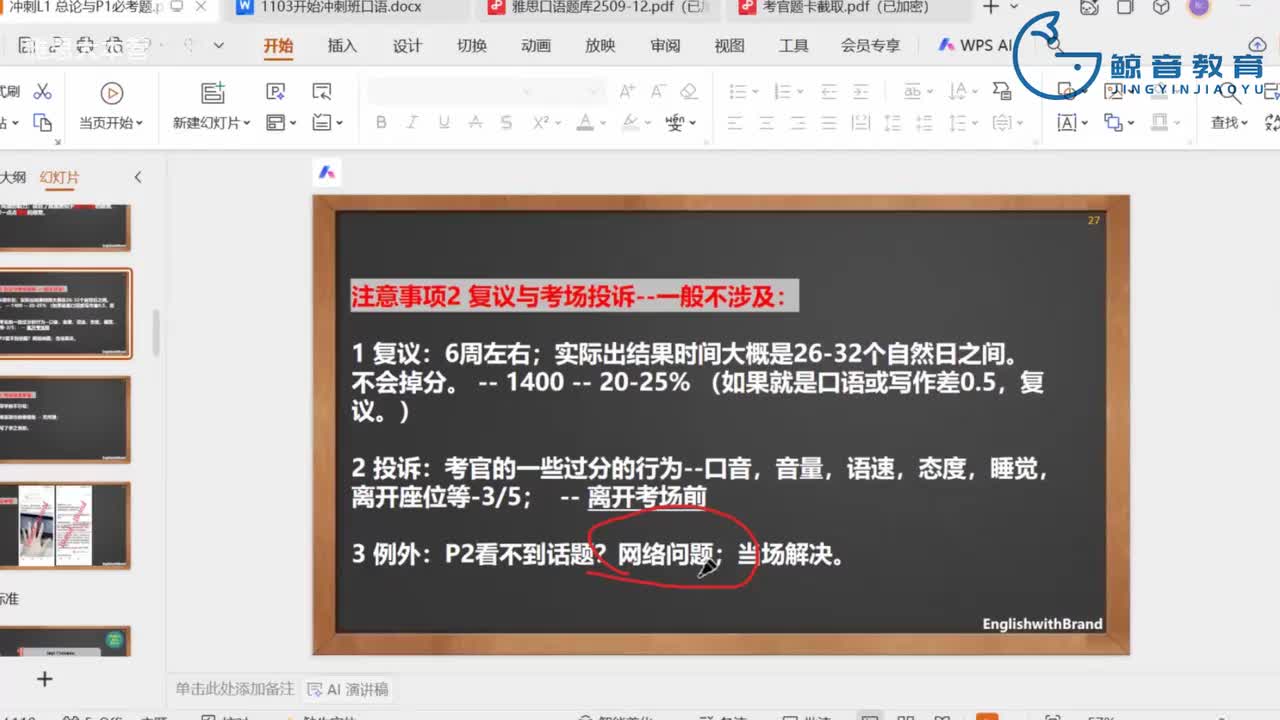This screenshot has height=720, width=1280.
Task: Select the currently highlighted slide thumbnail
Action: tap(65, 313)
